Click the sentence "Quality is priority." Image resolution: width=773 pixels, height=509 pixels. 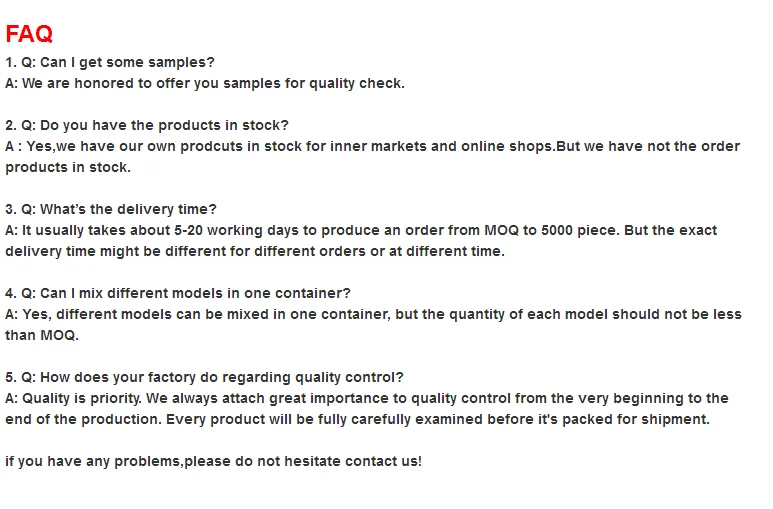(x=88, y=398)
